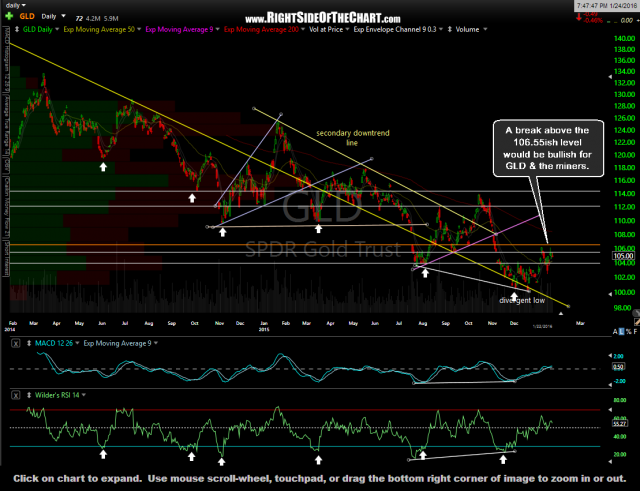
Task: Click the www.RightSideOfTheChart.com link
Action: 323,18
